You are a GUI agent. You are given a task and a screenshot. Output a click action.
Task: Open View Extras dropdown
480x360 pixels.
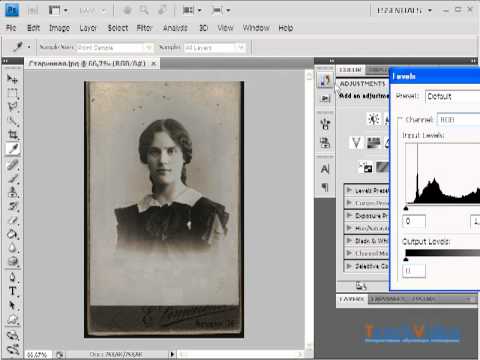pyautogui.click(x=58, y=11)
